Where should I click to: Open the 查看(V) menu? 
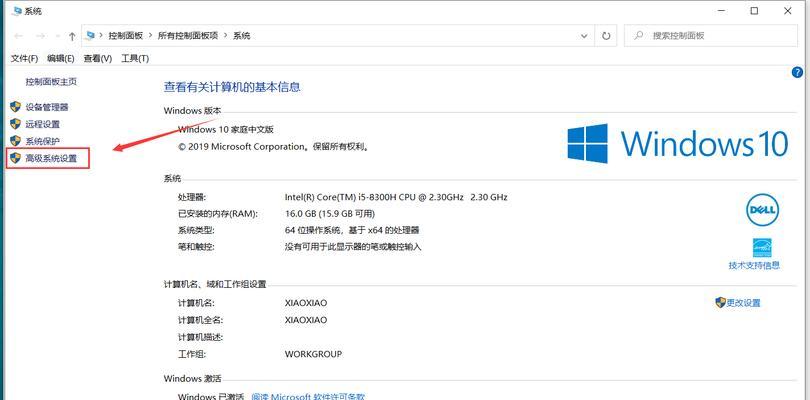98,58
